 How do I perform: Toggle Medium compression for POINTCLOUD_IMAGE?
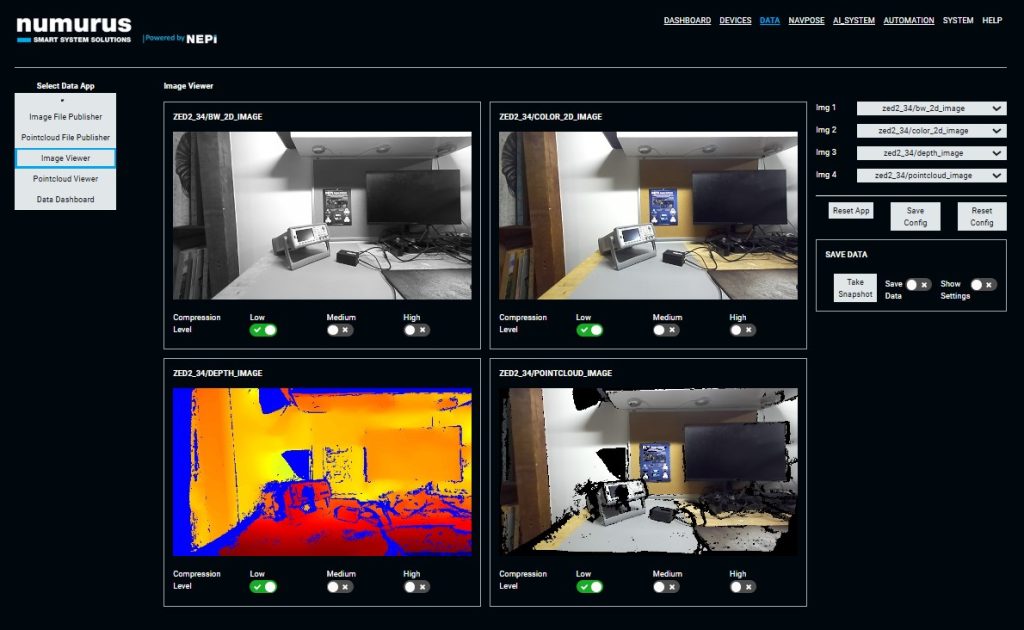click(x=666, y=587)
